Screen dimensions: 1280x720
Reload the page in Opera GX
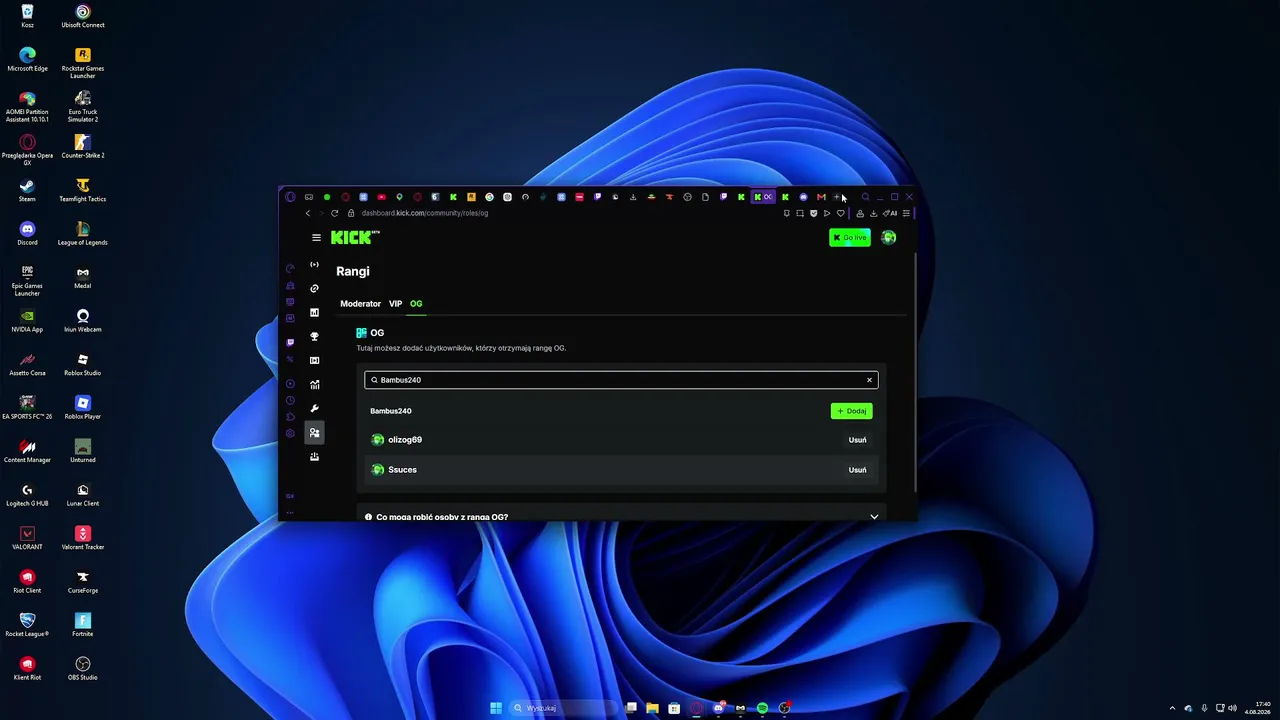tap(335, 213)
